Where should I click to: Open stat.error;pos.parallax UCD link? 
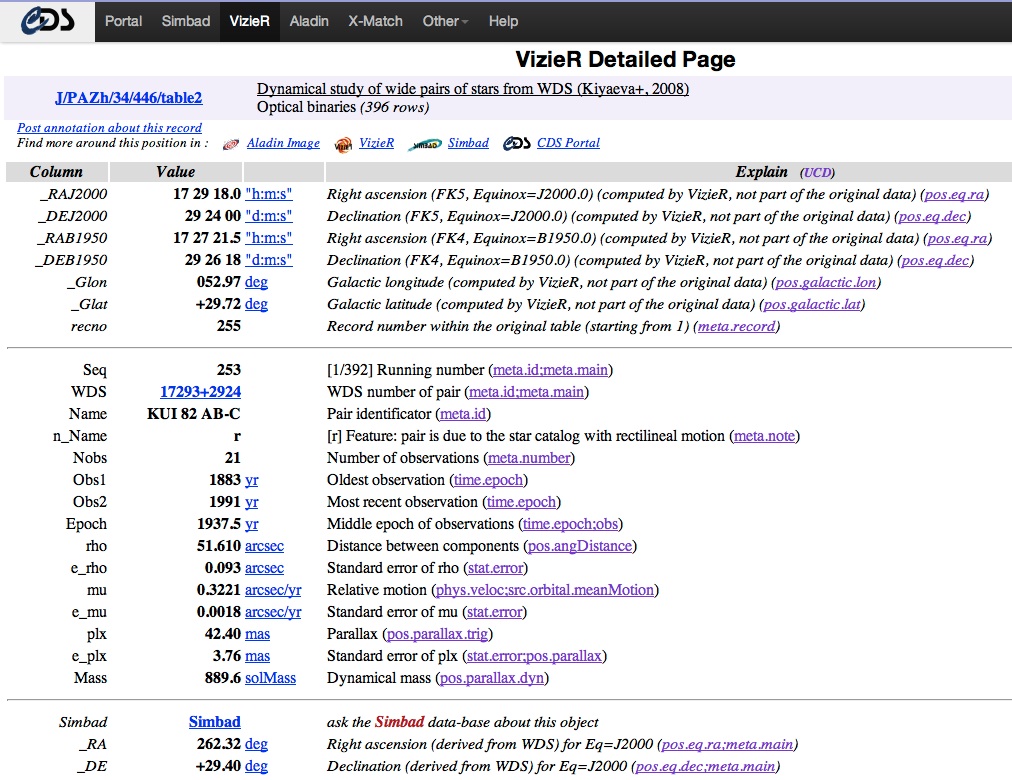click(534, 655)
